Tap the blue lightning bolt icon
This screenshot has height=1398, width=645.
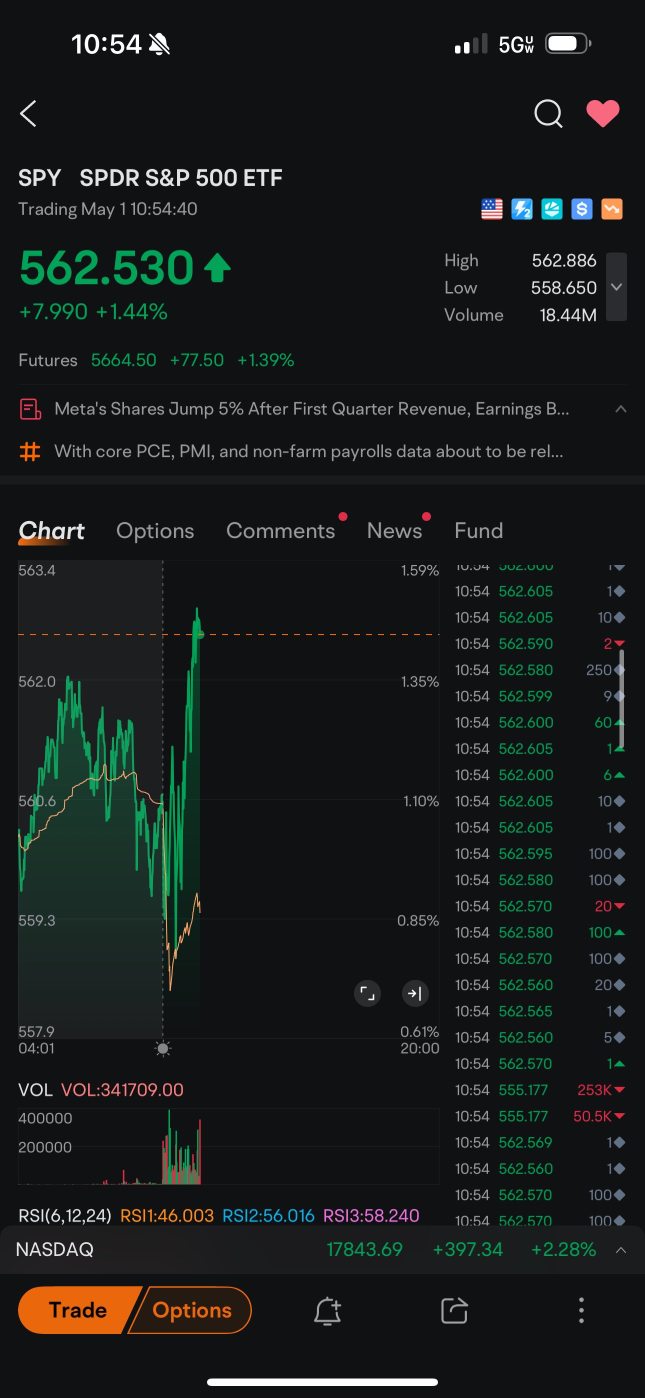pos(522,209)
